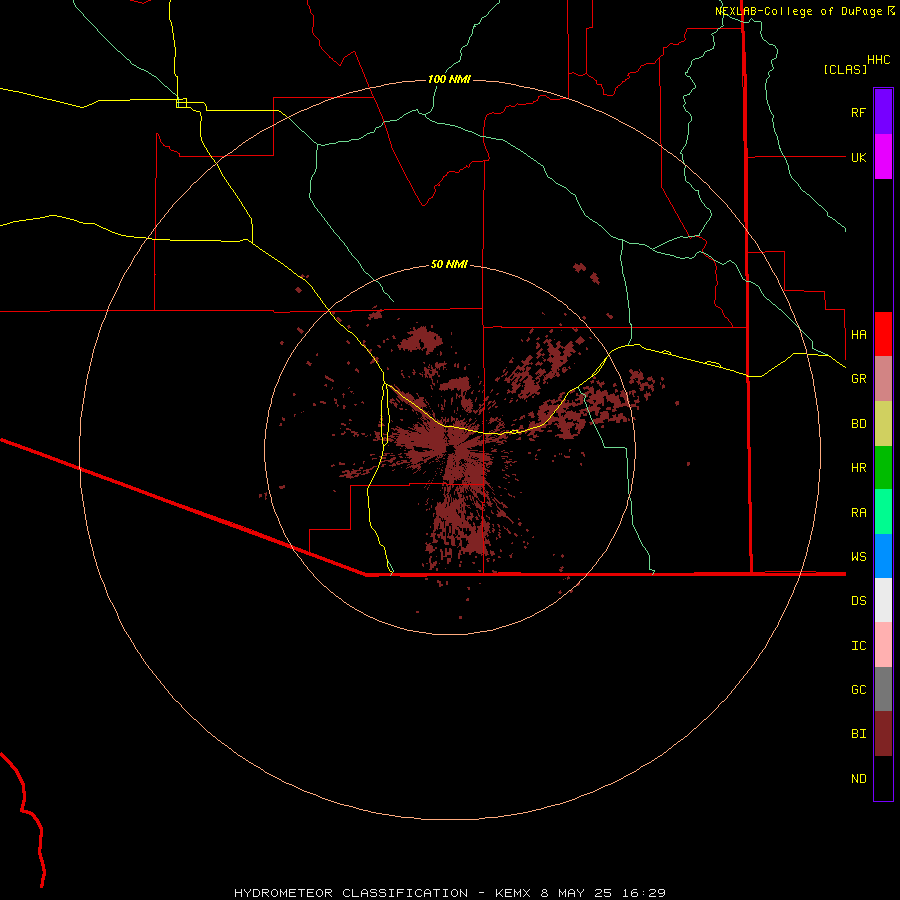Click the BI legend label

[x=858, y=734]
